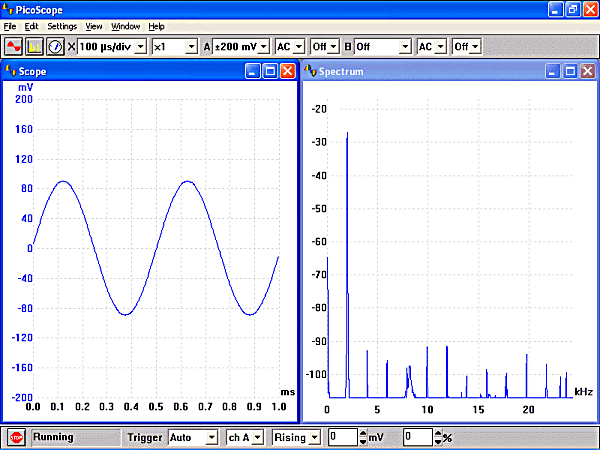This screenshot has width=600, height=450.
Task: Expand the trigger mode Auto dropdown
Action: point(210,437)
